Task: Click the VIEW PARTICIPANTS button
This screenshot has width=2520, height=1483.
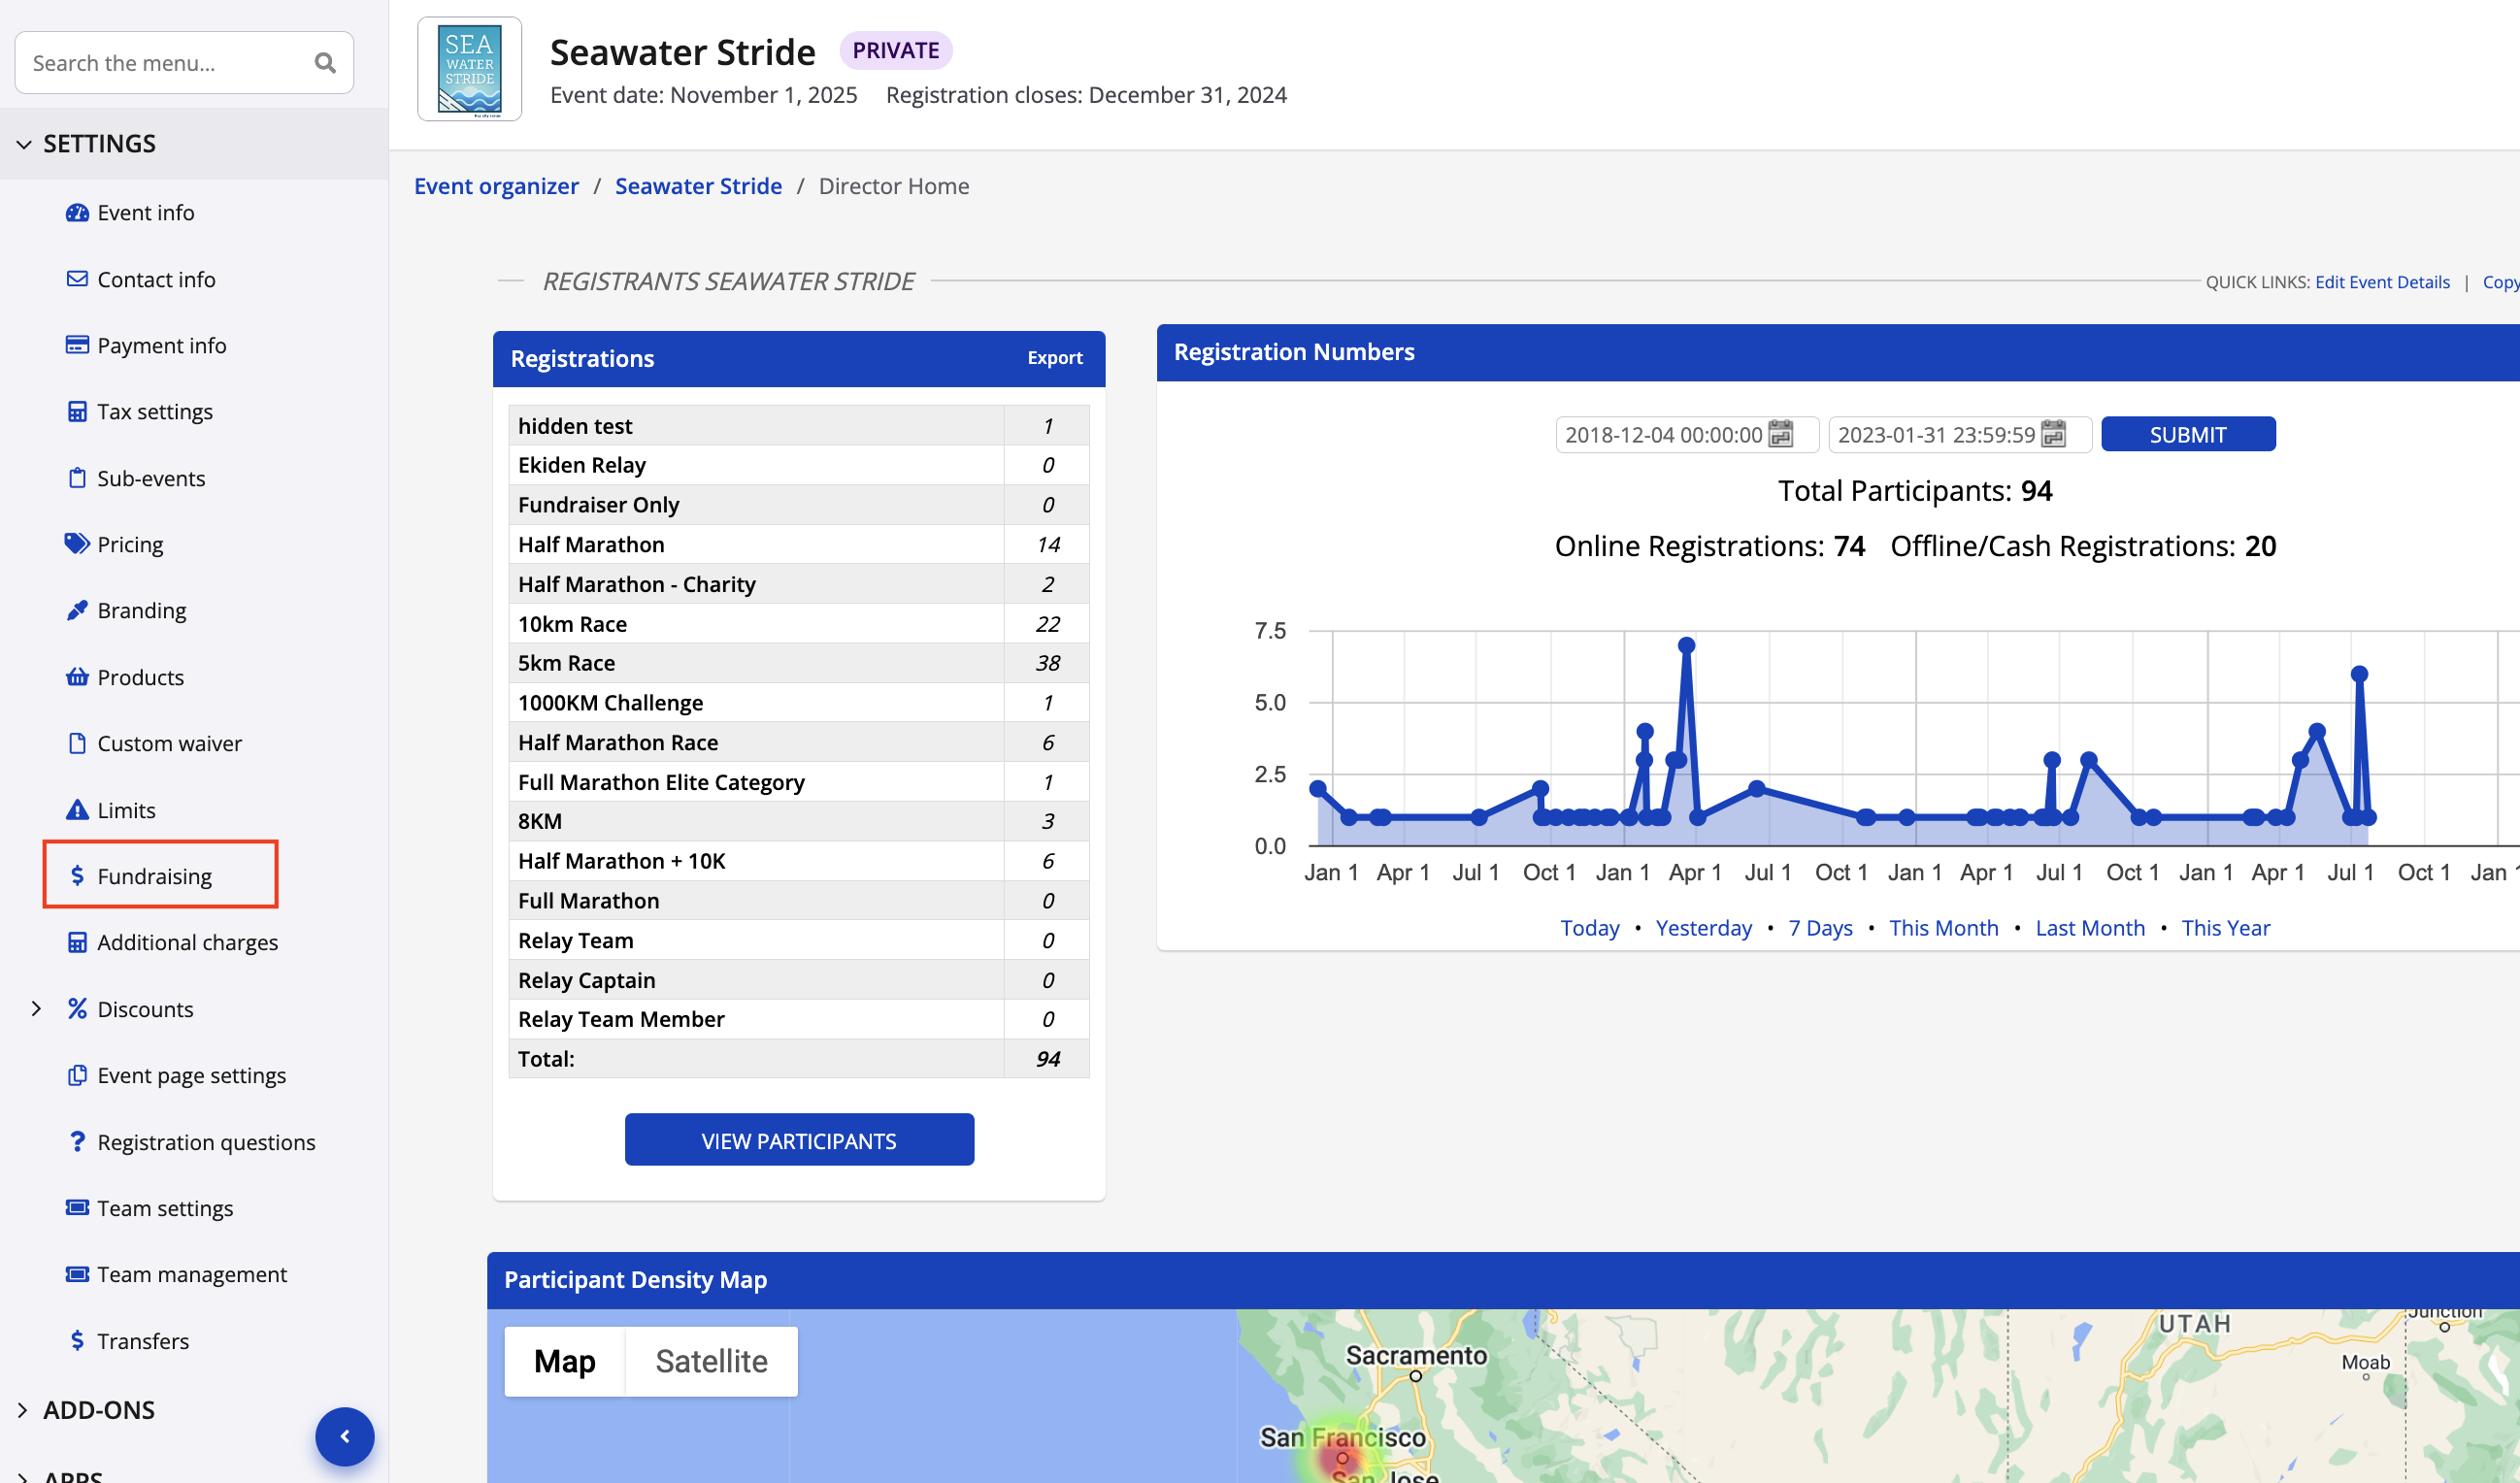Action: 798,1140
